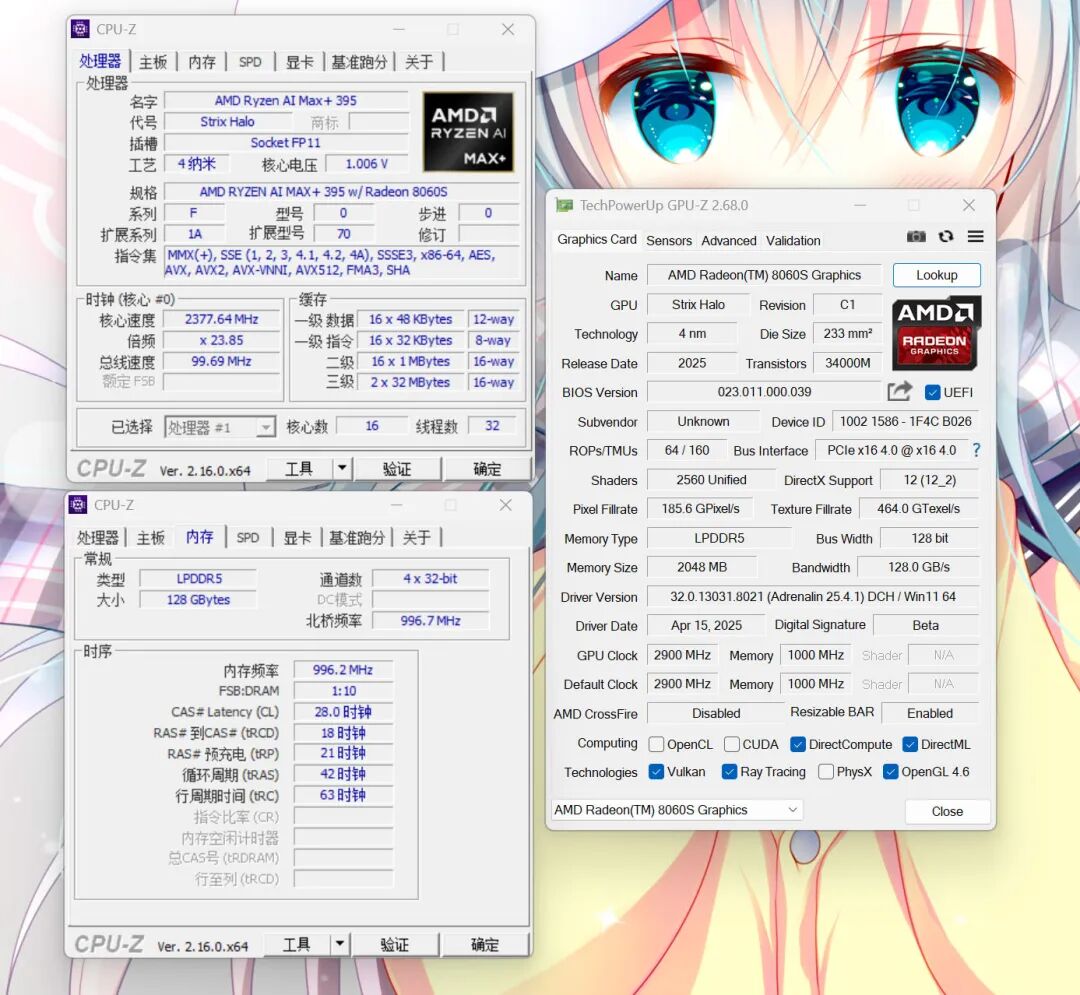Open 基准跑分 tab in memory window

click(x=357, y=538)
